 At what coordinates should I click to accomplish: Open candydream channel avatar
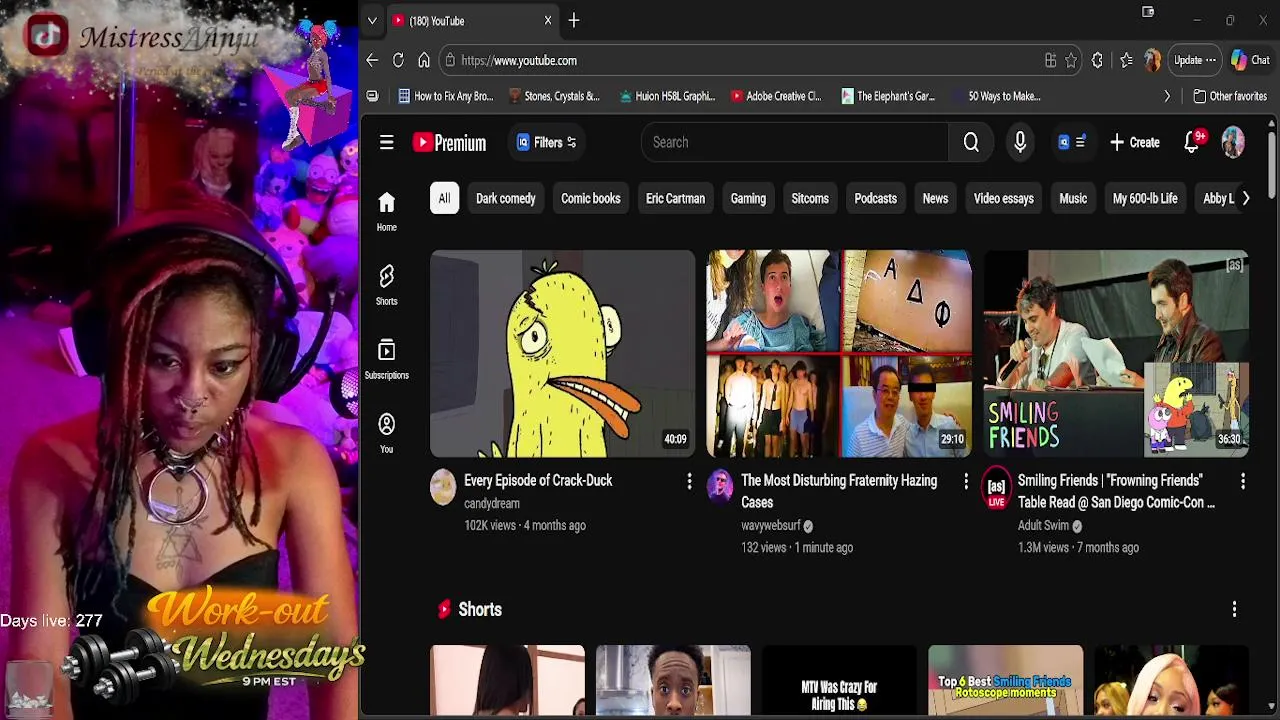[x=443, y=488]
